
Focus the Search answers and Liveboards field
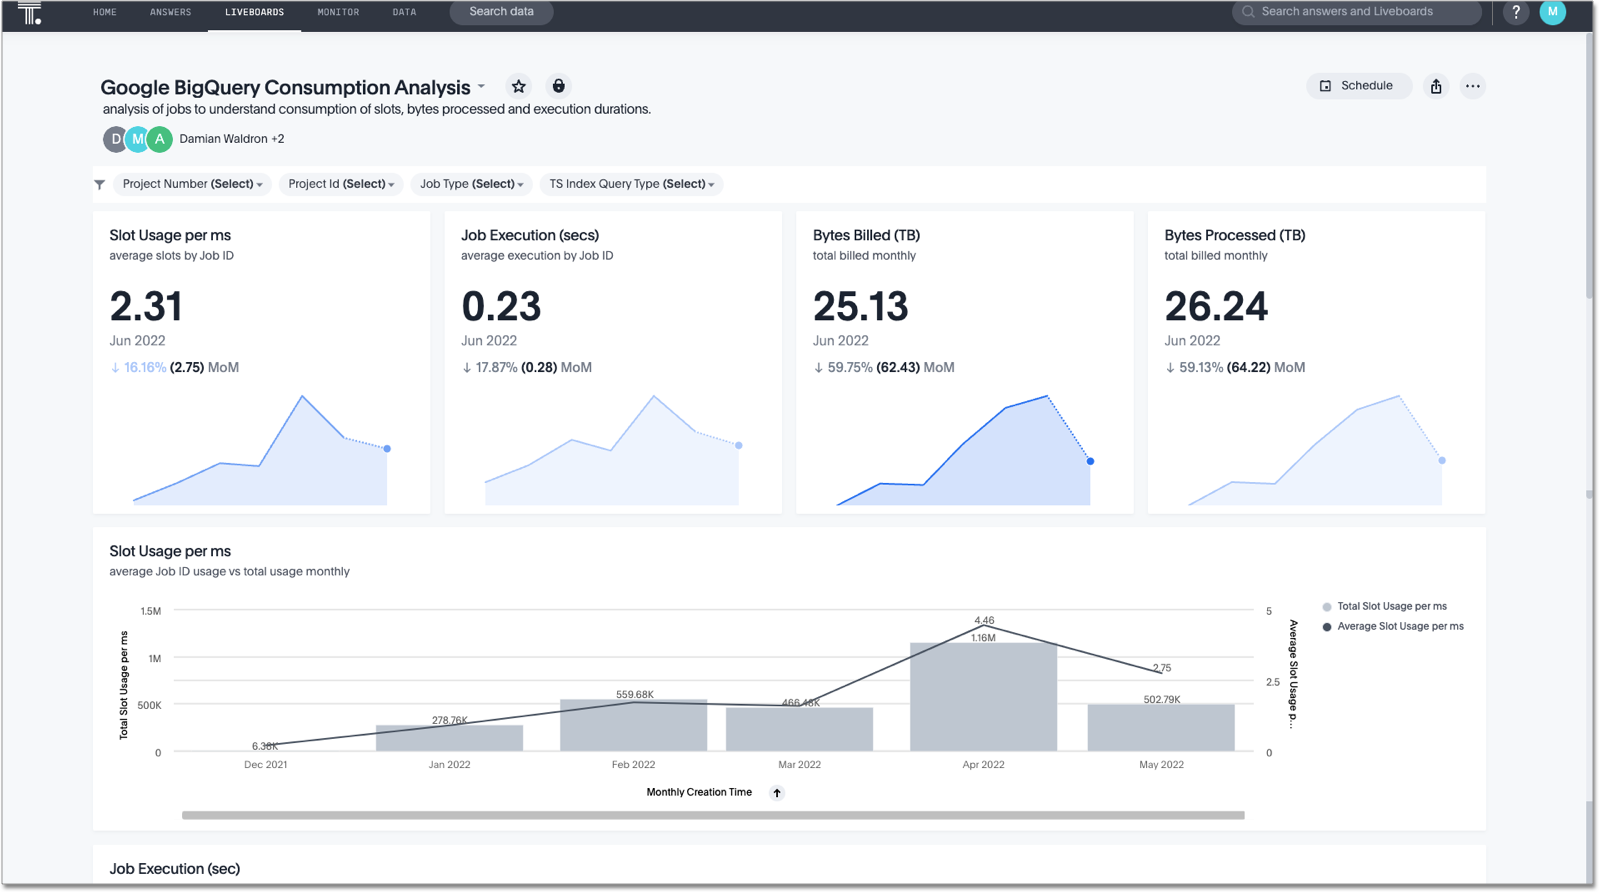tap(1357, 12)
